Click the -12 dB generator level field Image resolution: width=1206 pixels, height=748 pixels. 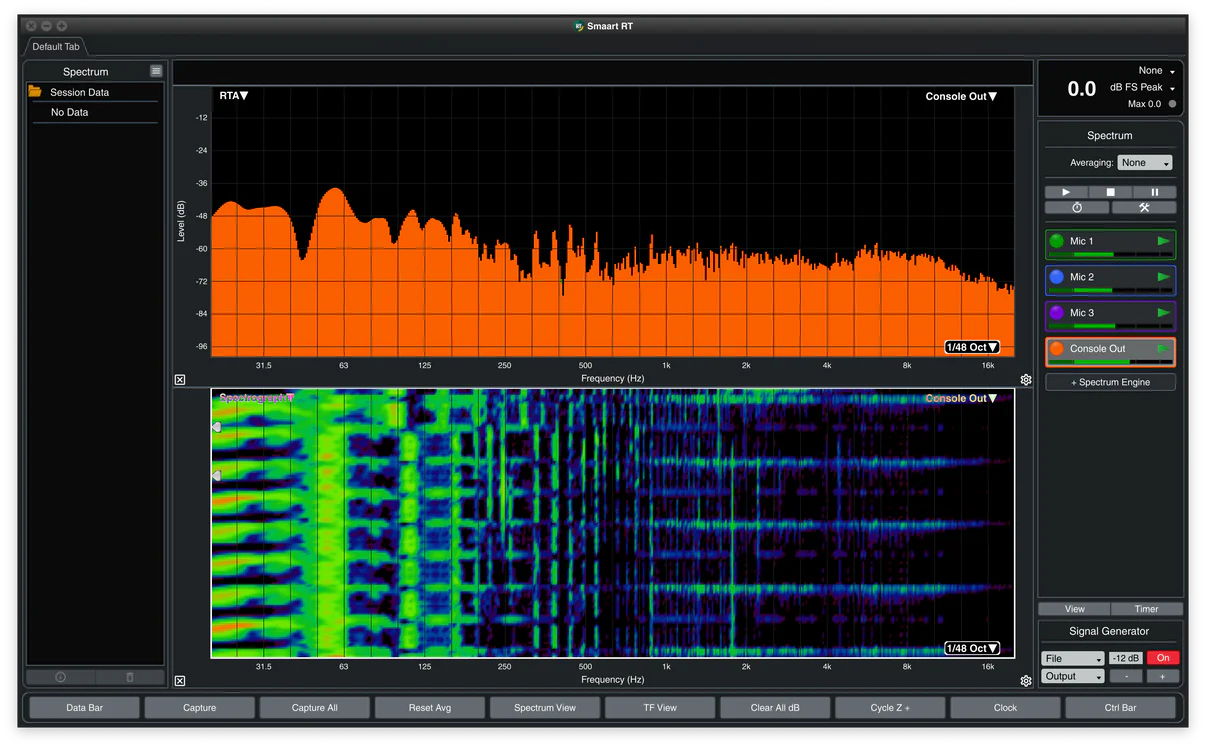(x=1125, y=658)
